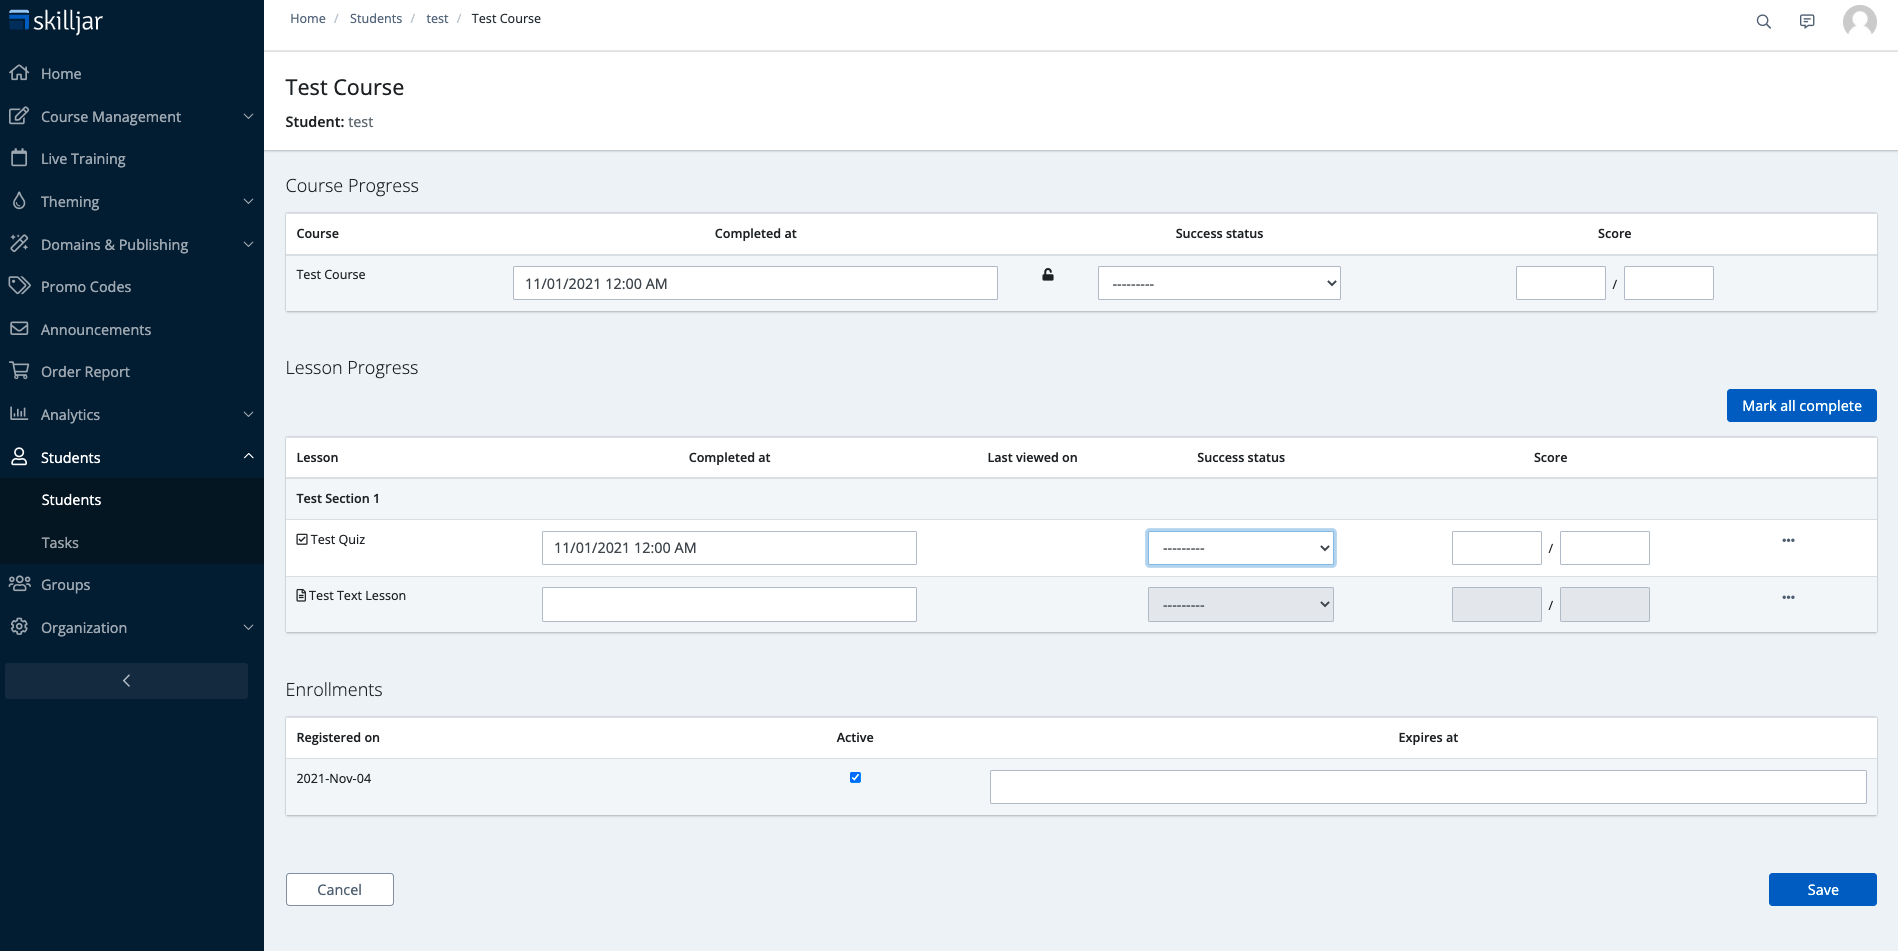Viewport: 1898px width, 951px height.
Task: Click the Expires at input field
Action: pos(1427,787)
